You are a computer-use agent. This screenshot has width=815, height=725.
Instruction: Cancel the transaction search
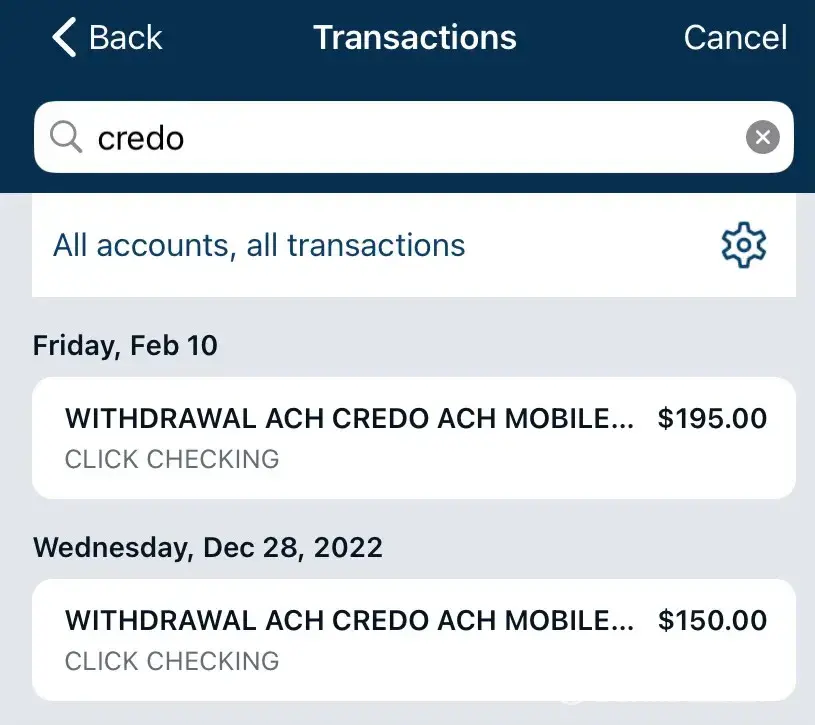[x=735, y=38]
